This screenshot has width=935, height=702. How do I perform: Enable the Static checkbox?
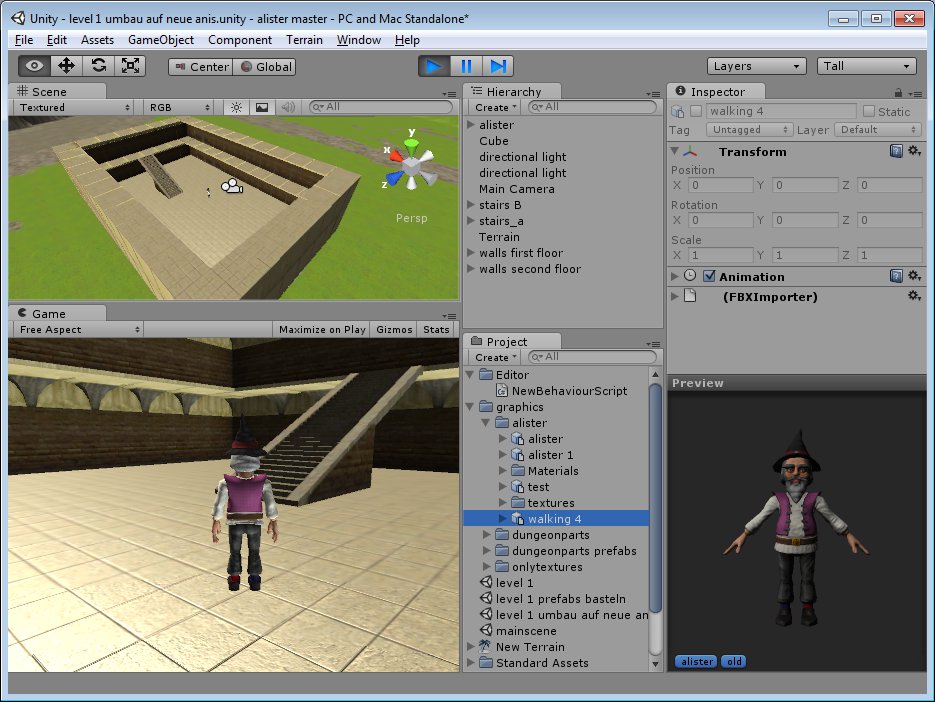(868, 111)
